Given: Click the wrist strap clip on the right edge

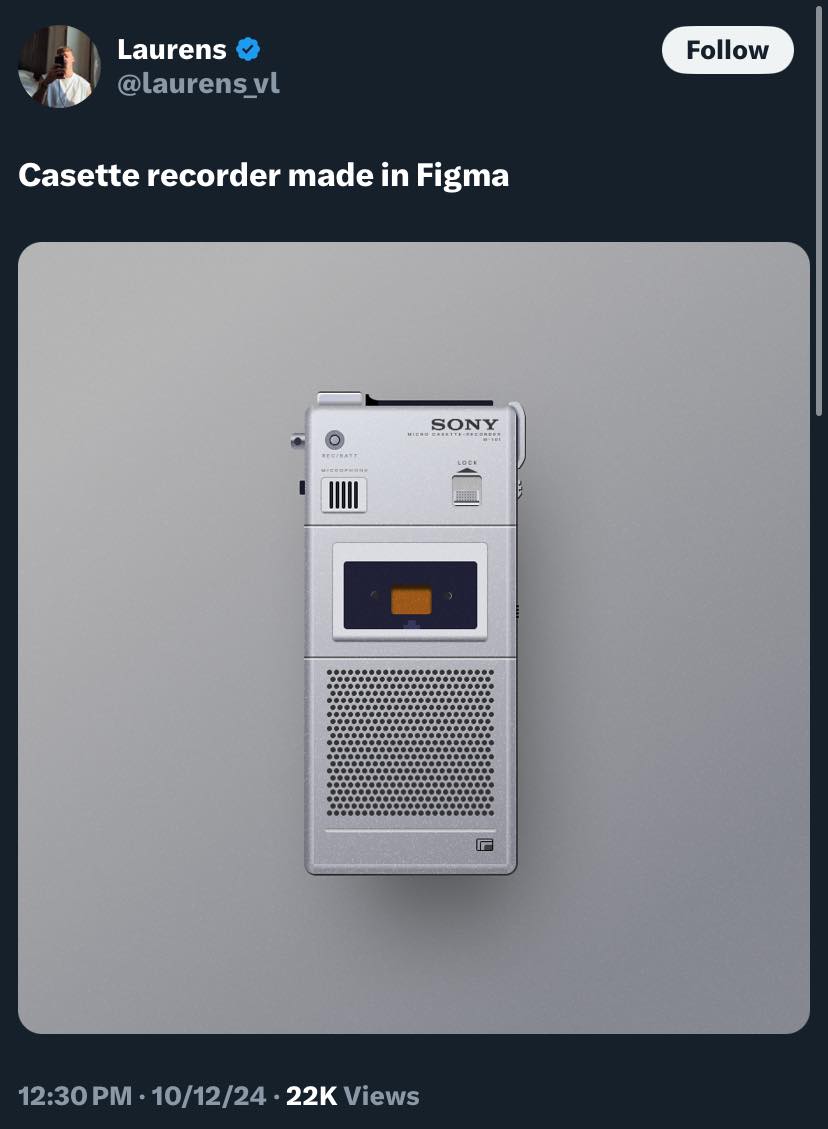Looking at the screenshot, I should click(518, 433).
